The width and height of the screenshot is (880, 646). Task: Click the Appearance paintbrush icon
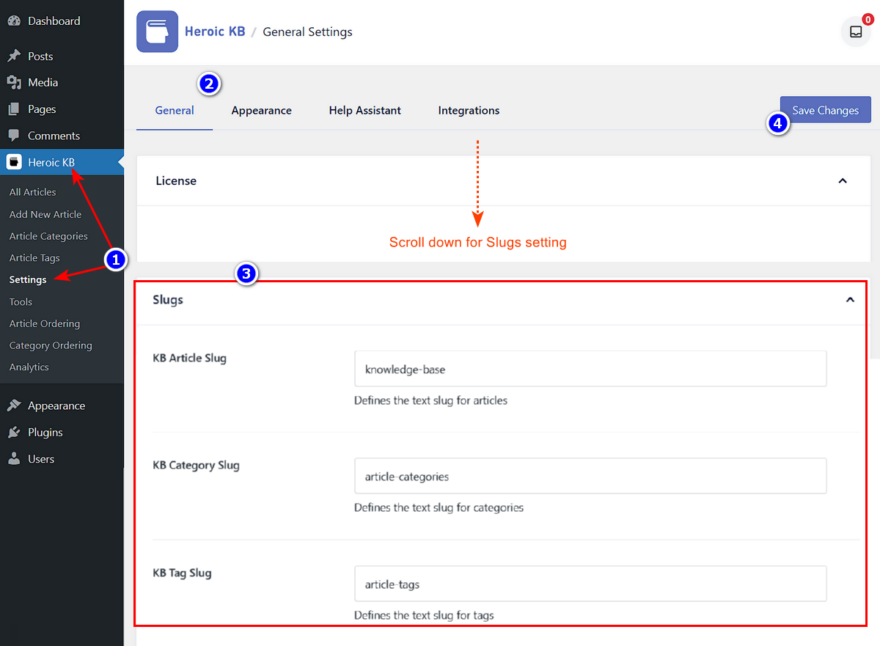(14, 405)
